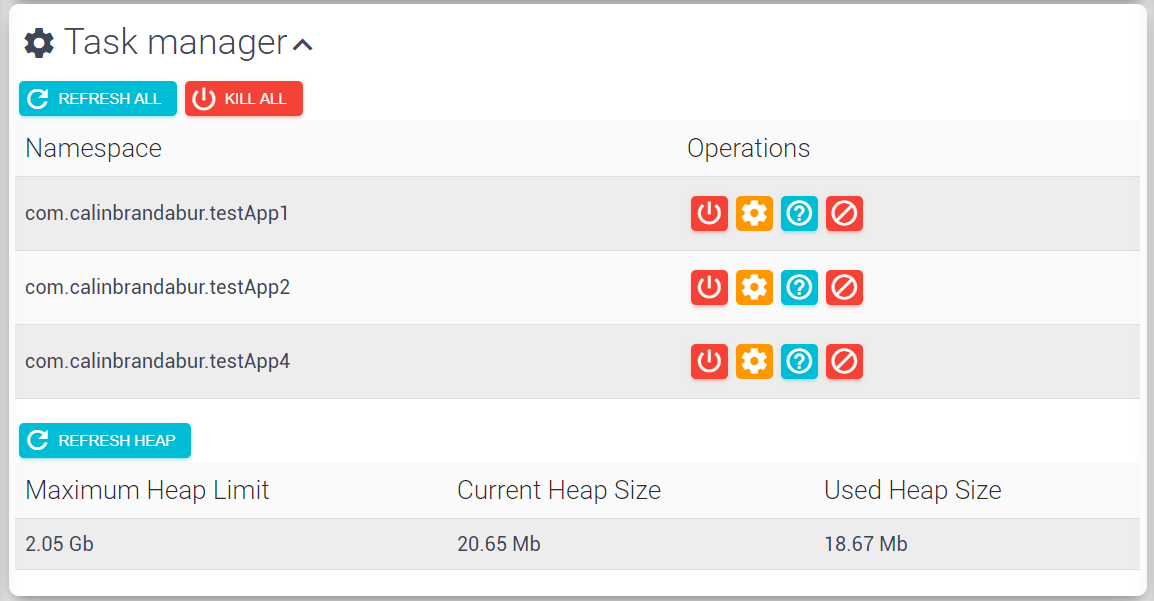Click the question mark icon for testApp2

pos(799,287)
